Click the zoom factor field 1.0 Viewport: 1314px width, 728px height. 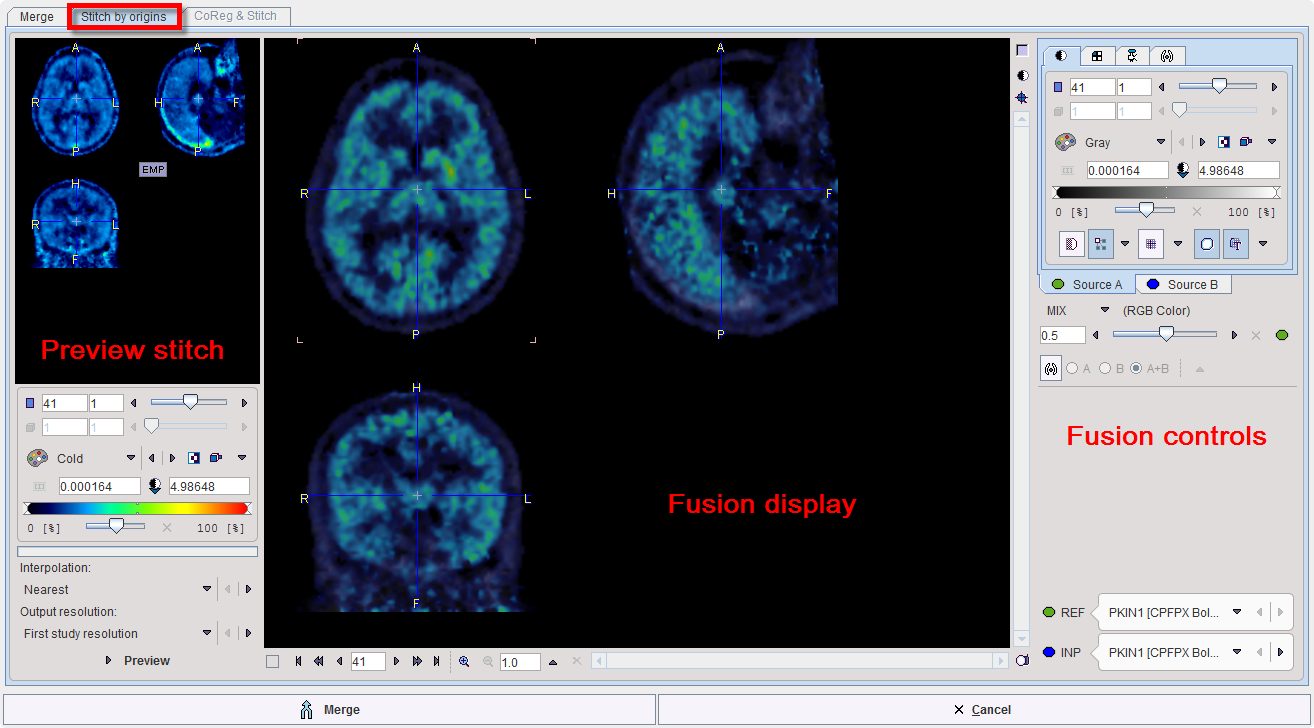point(520,661)
